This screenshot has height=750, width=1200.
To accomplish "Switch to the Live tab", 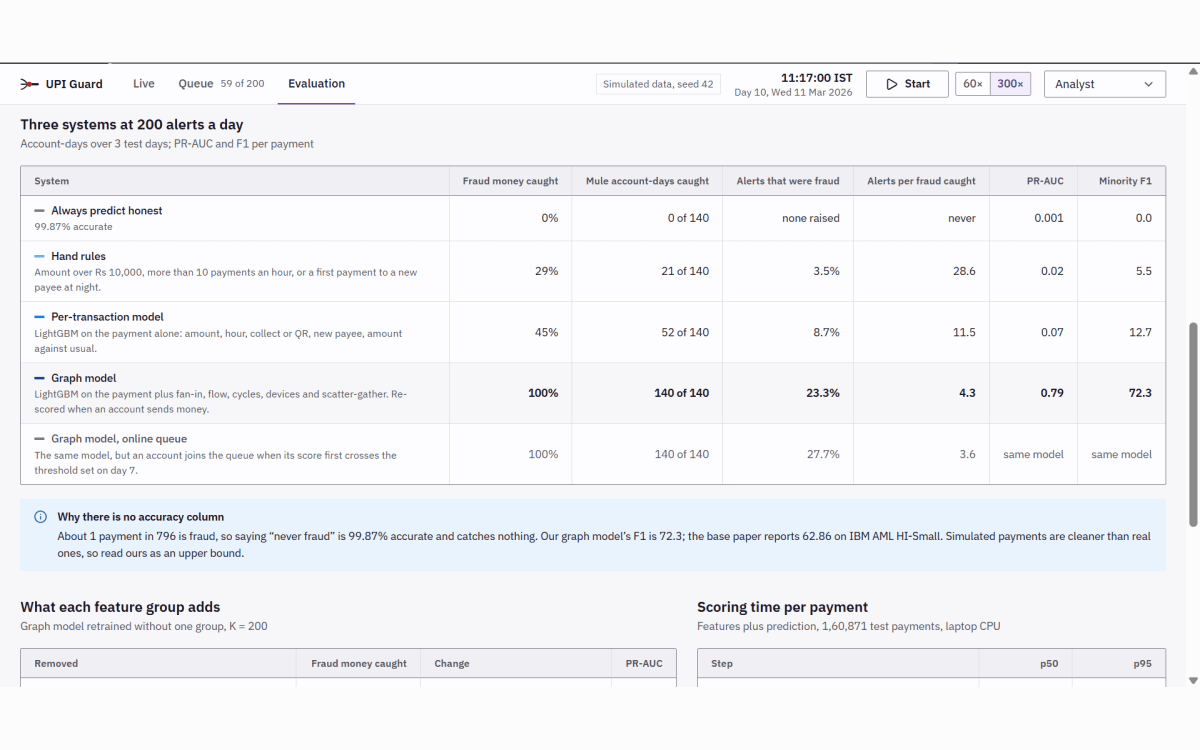I will click(x=144, y=84).
